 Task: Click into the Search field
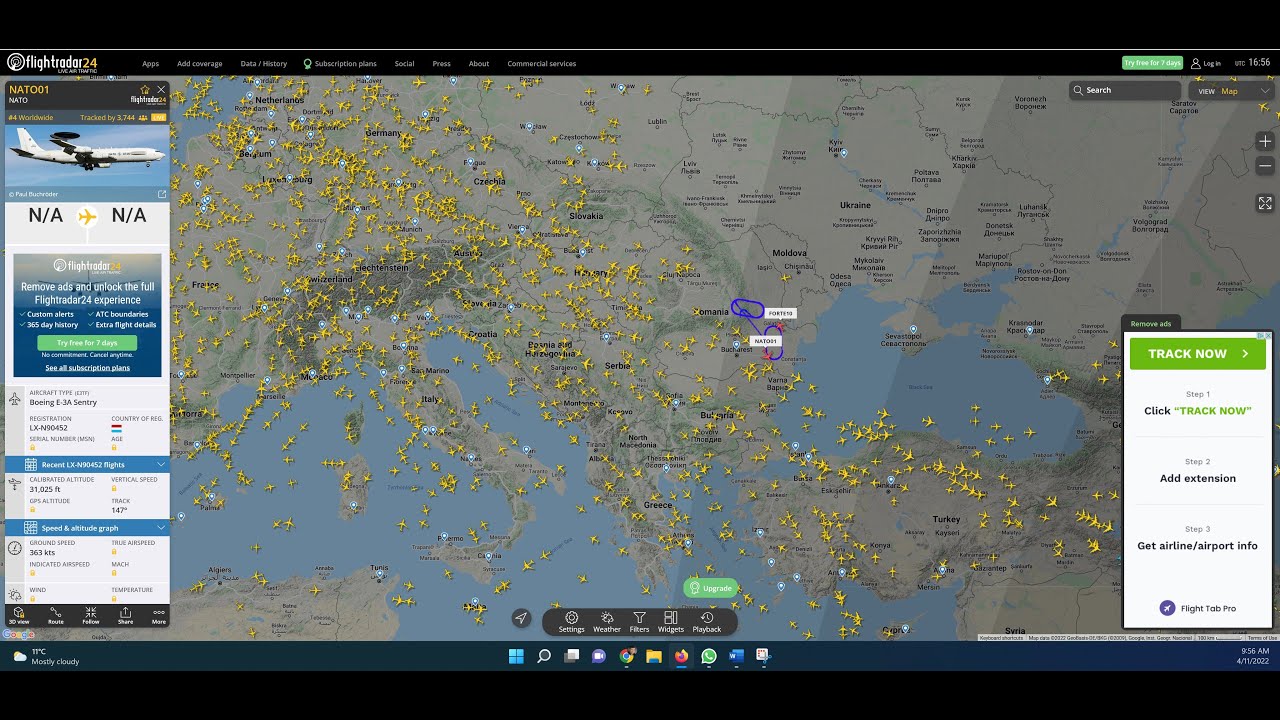[1125, 90]
